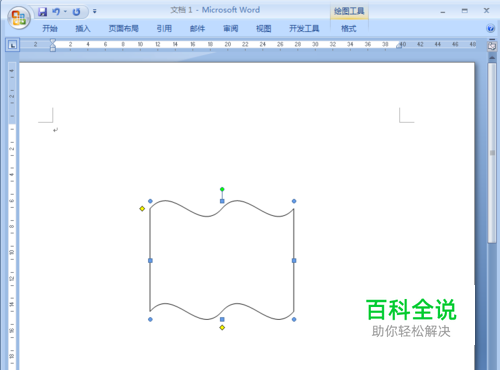Select the 引用 tab

164,29
